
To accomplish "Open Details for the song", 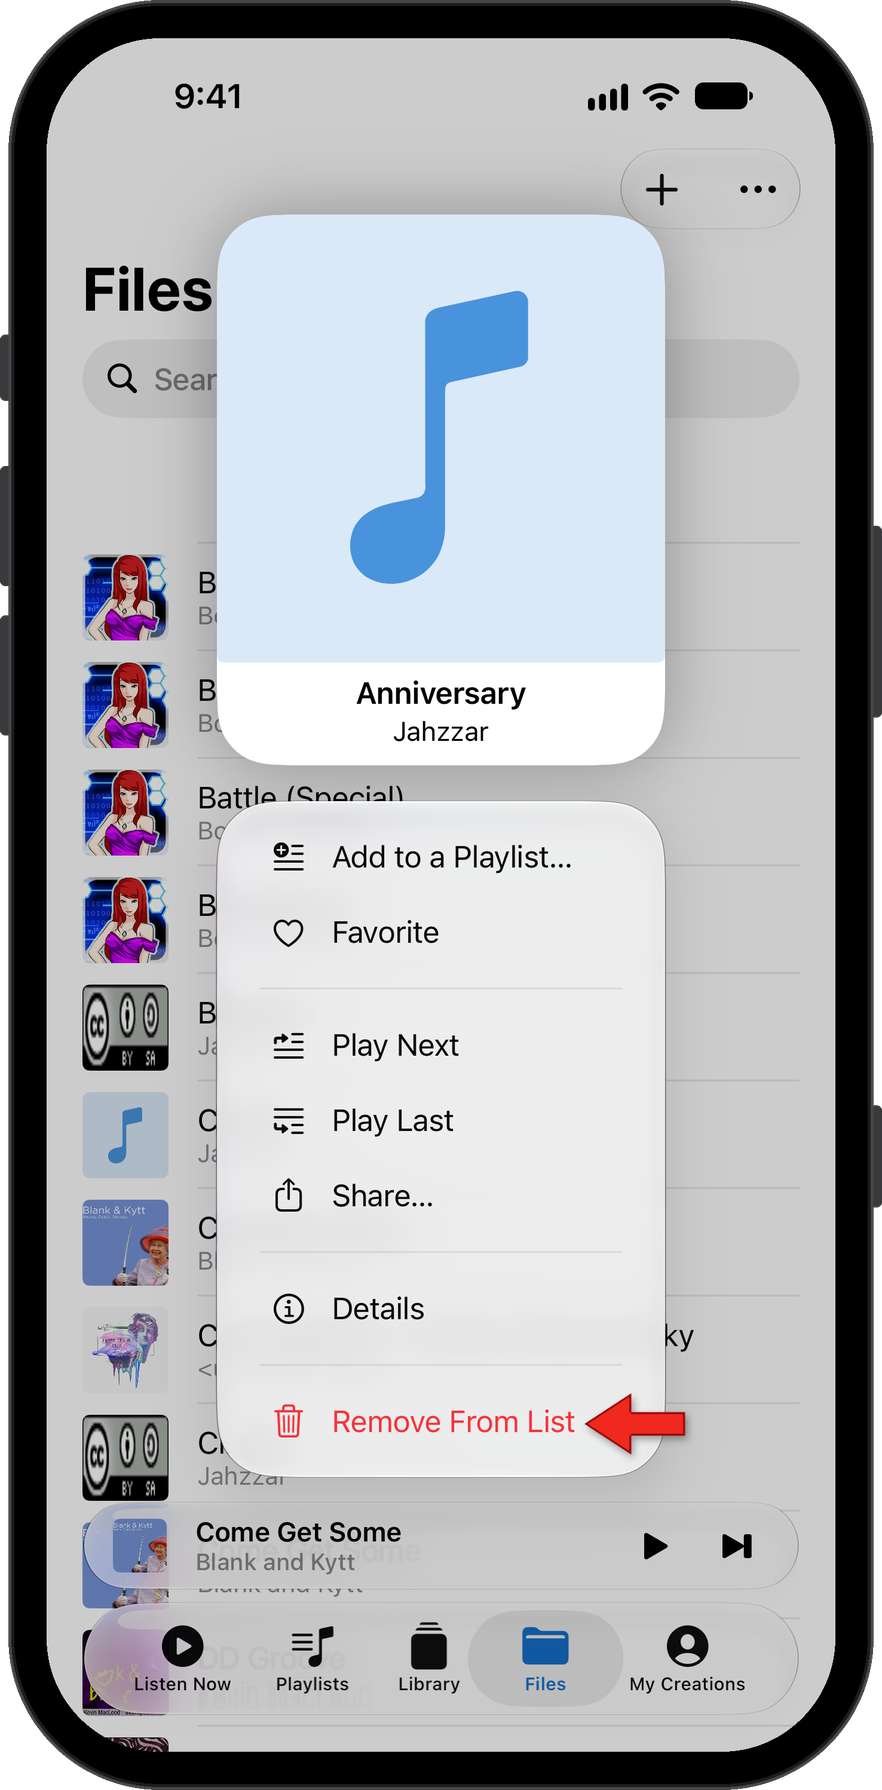I will click(441, 1309).
